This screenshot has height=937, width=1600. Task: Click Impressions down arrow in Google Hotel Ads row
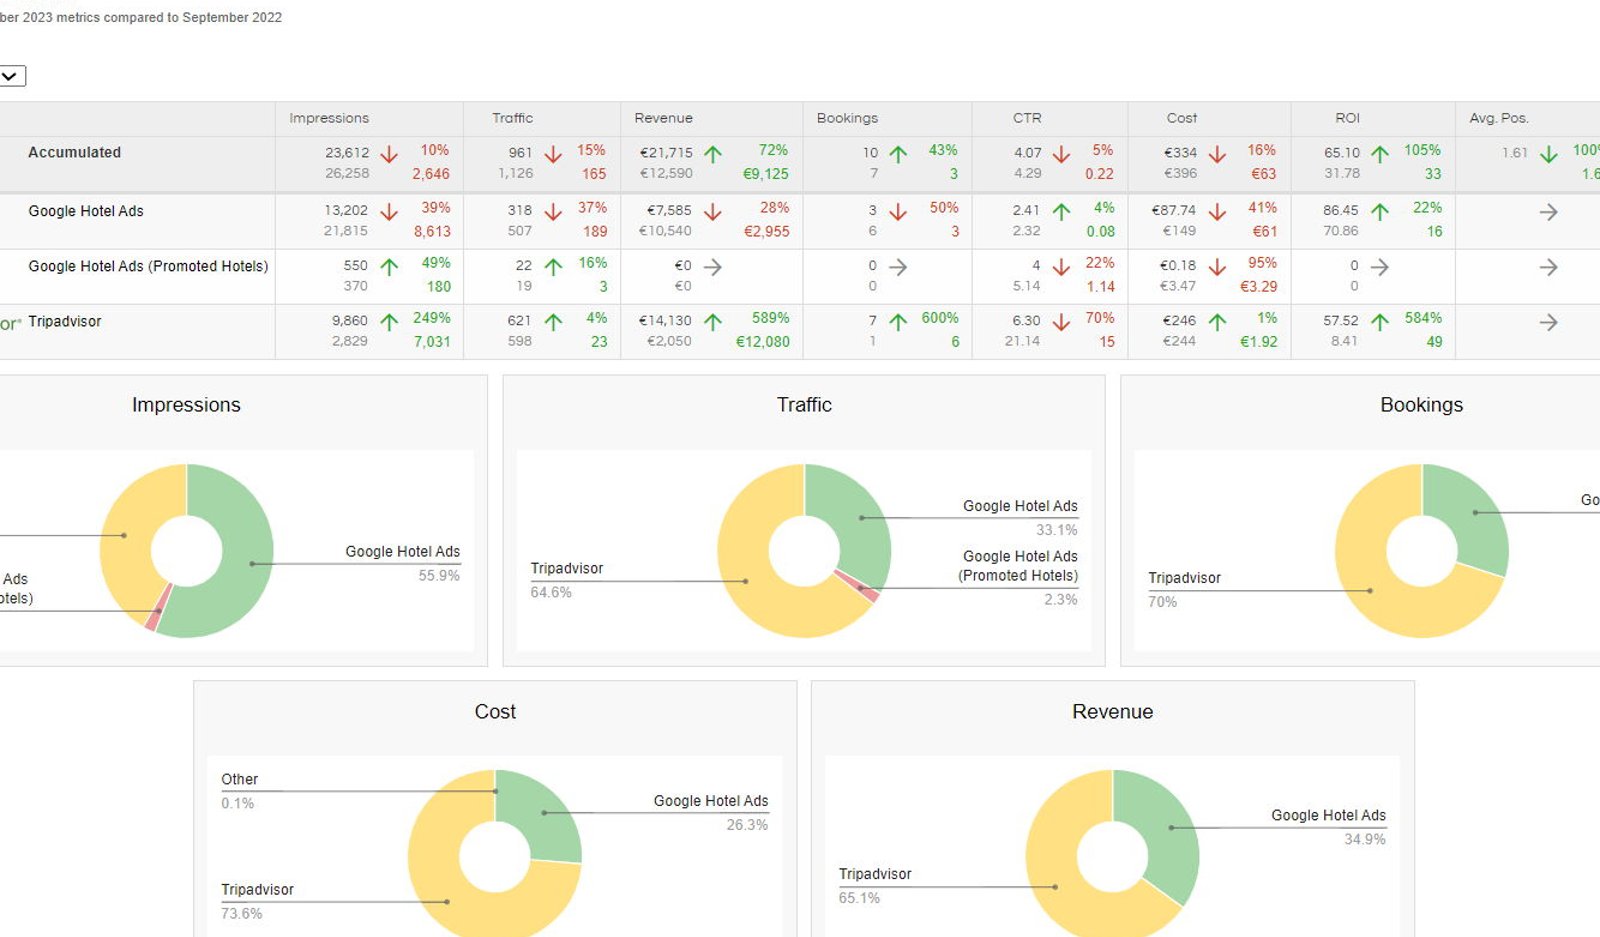(x=389, y=212)
